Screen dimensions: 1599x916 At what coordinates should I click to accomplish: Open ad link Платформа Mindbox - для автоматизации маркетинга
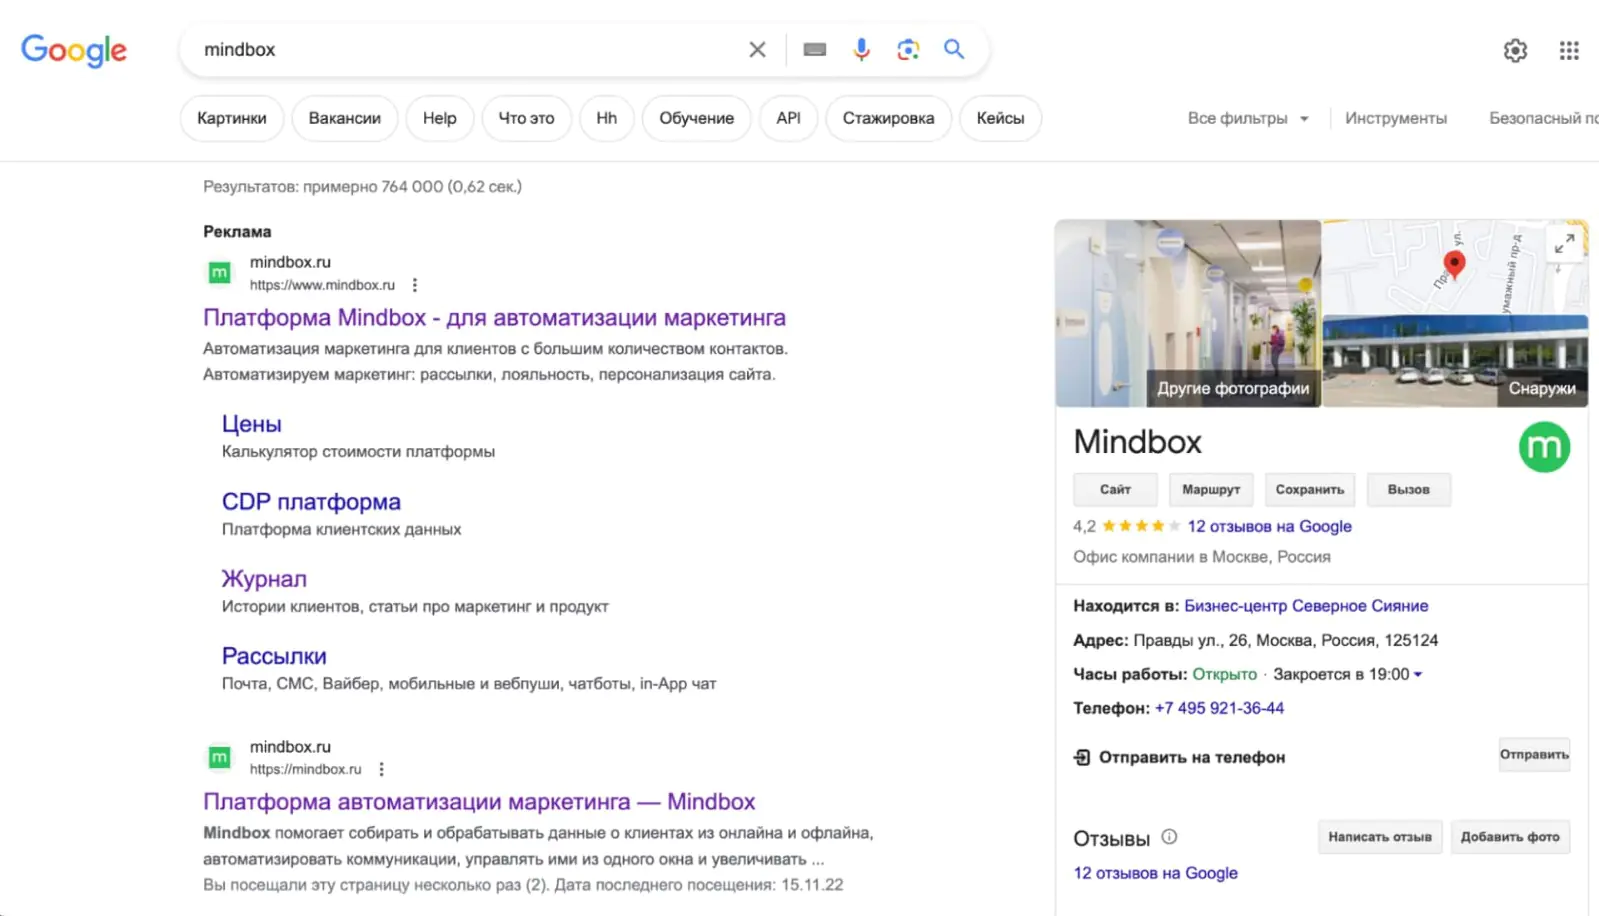[x=494, y=318]
